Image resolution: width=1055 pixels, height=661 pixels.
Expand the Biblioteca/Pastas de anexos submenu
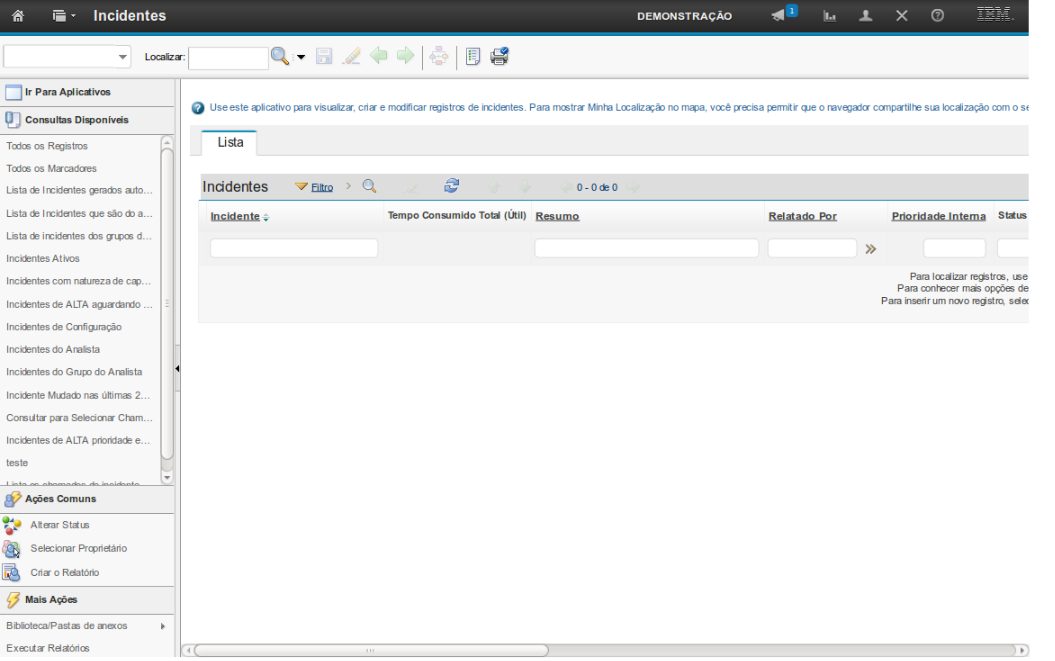point(162,626)
